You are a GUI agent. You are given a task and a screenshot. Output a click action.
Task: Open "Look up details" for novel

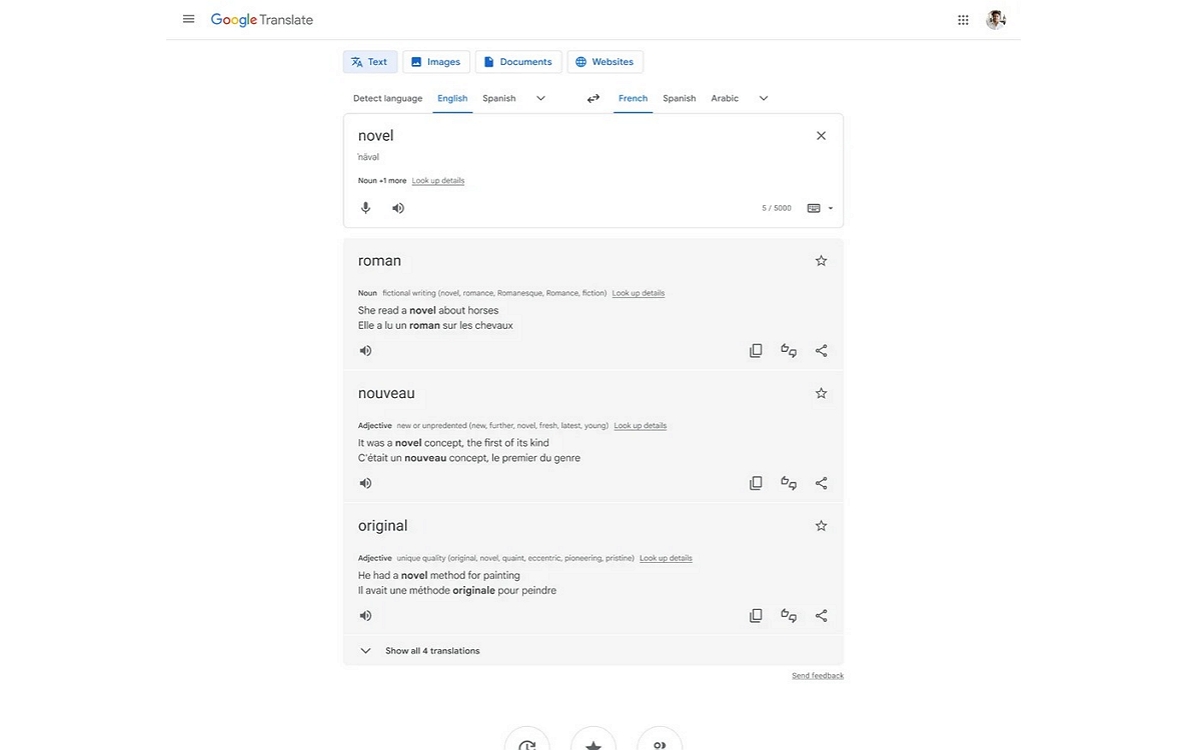pos(438,180)
